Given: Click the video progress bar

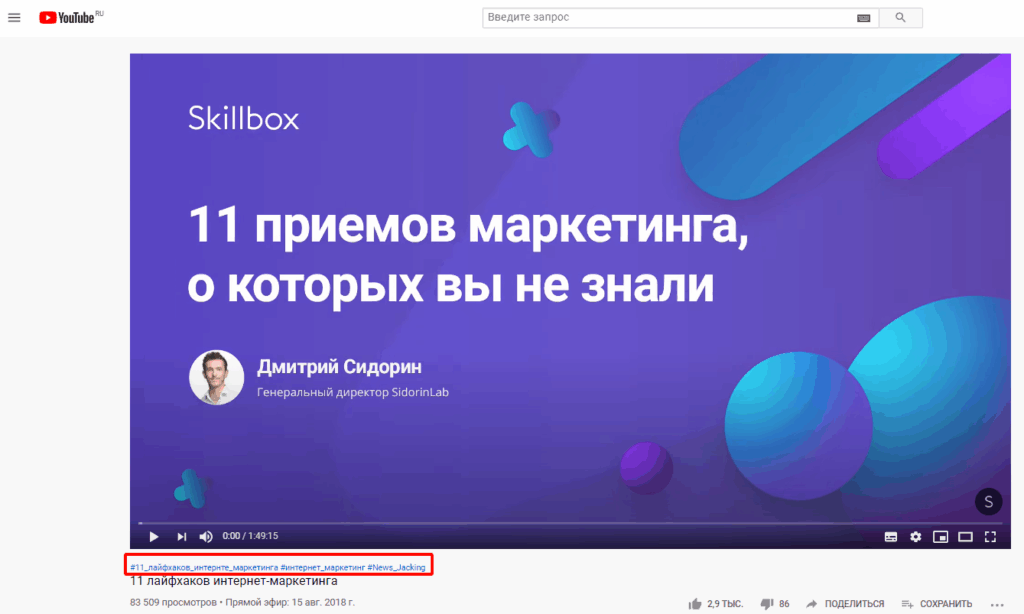Looking at the screenshot, I should 569,523.
